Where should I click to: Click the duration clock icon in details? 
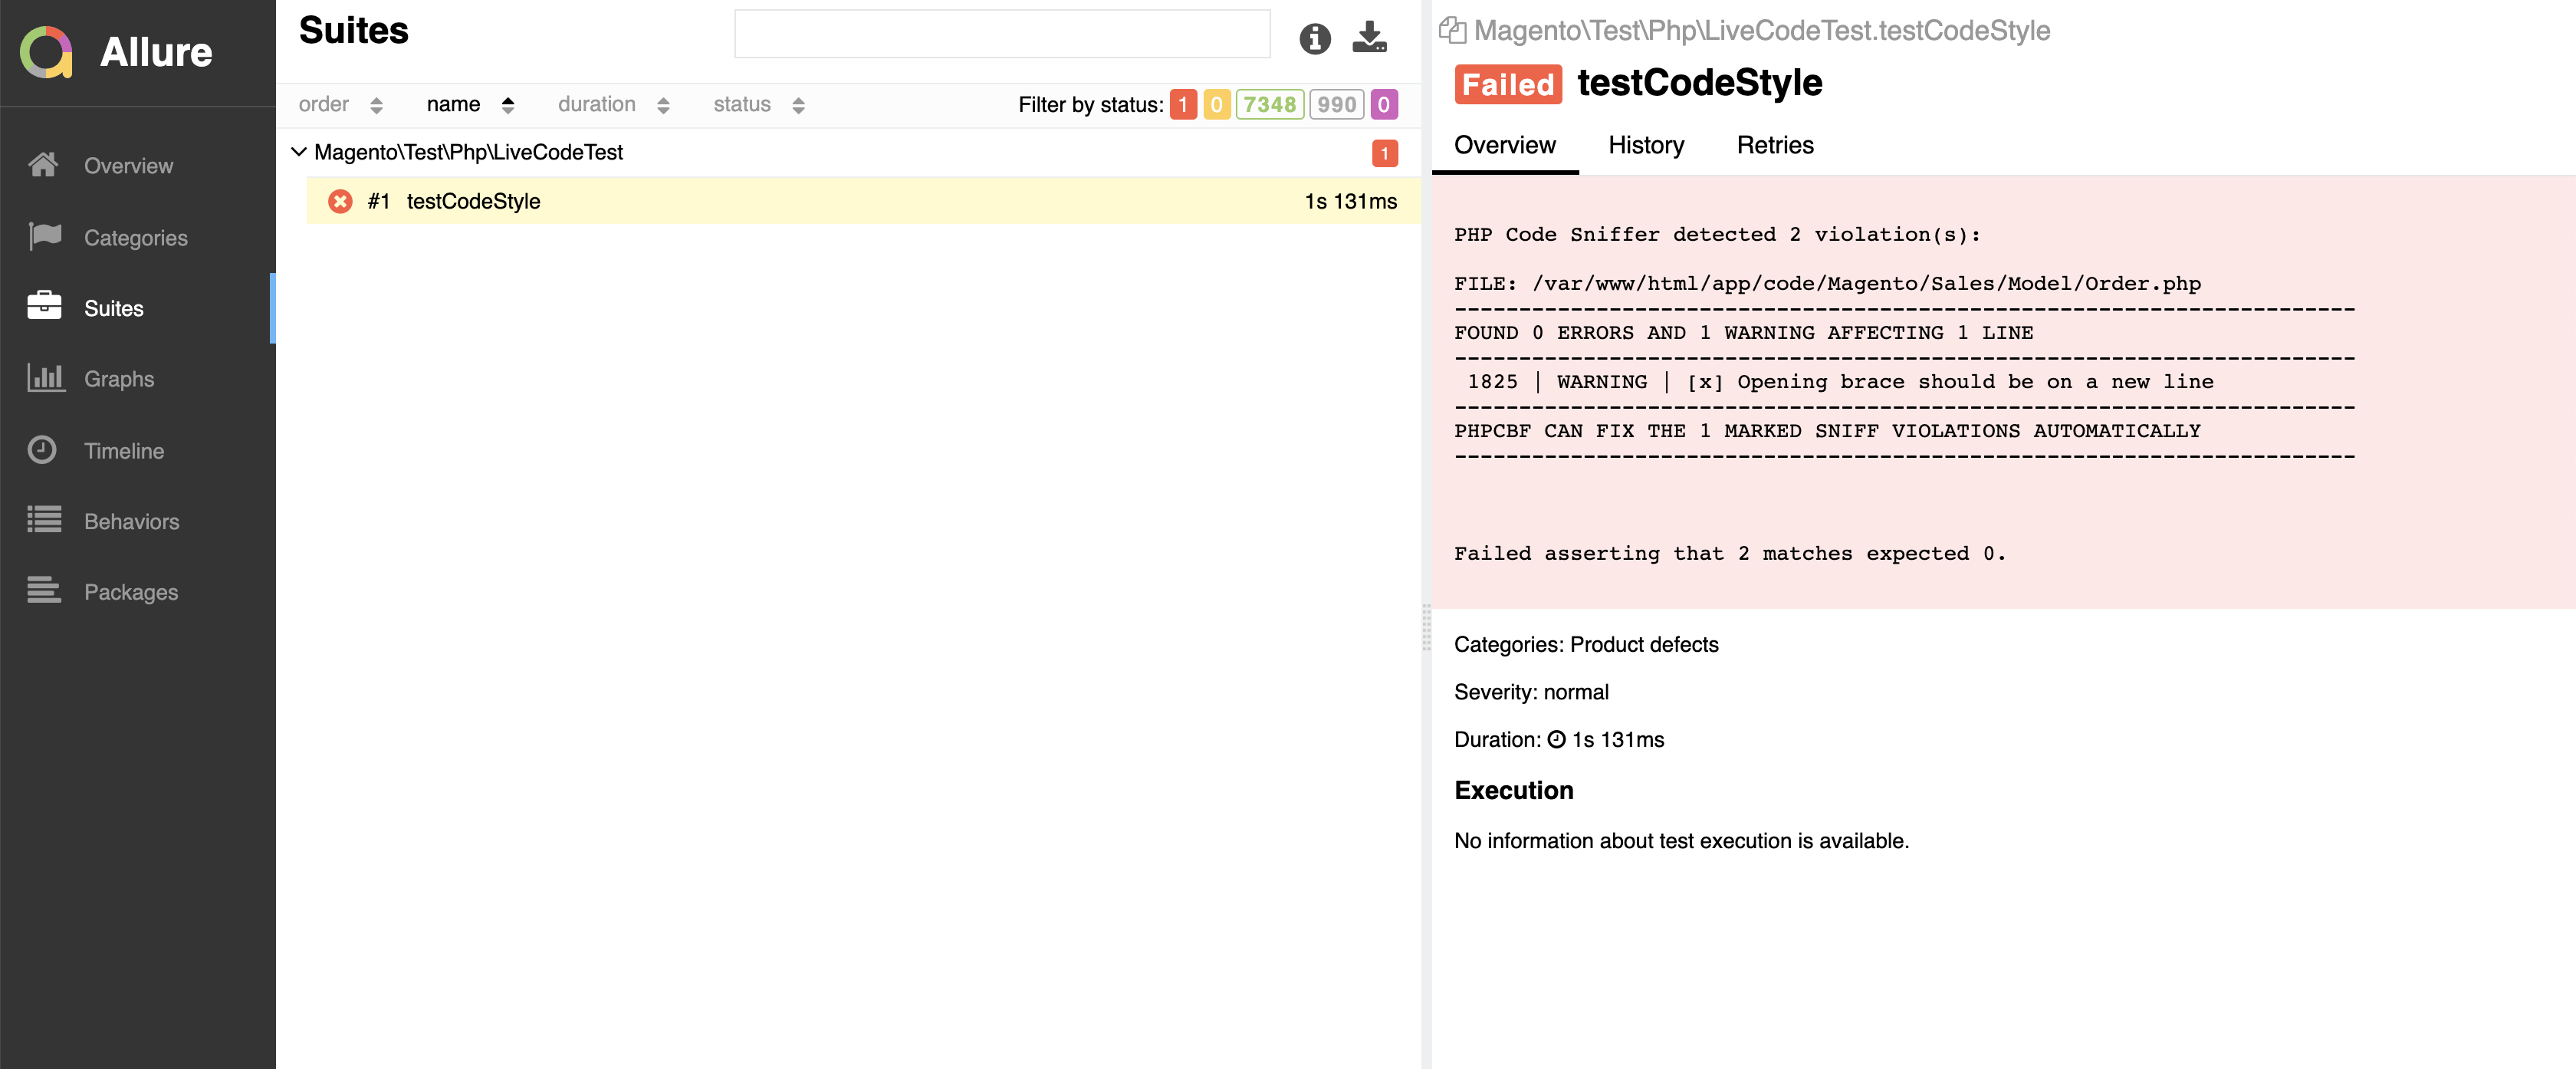click(x=1556, y=739)
